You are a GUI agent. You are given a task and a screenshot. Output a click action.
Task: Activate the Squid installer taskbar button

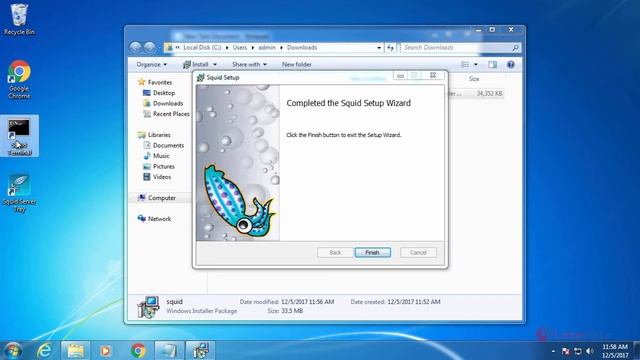coord(200,351)
